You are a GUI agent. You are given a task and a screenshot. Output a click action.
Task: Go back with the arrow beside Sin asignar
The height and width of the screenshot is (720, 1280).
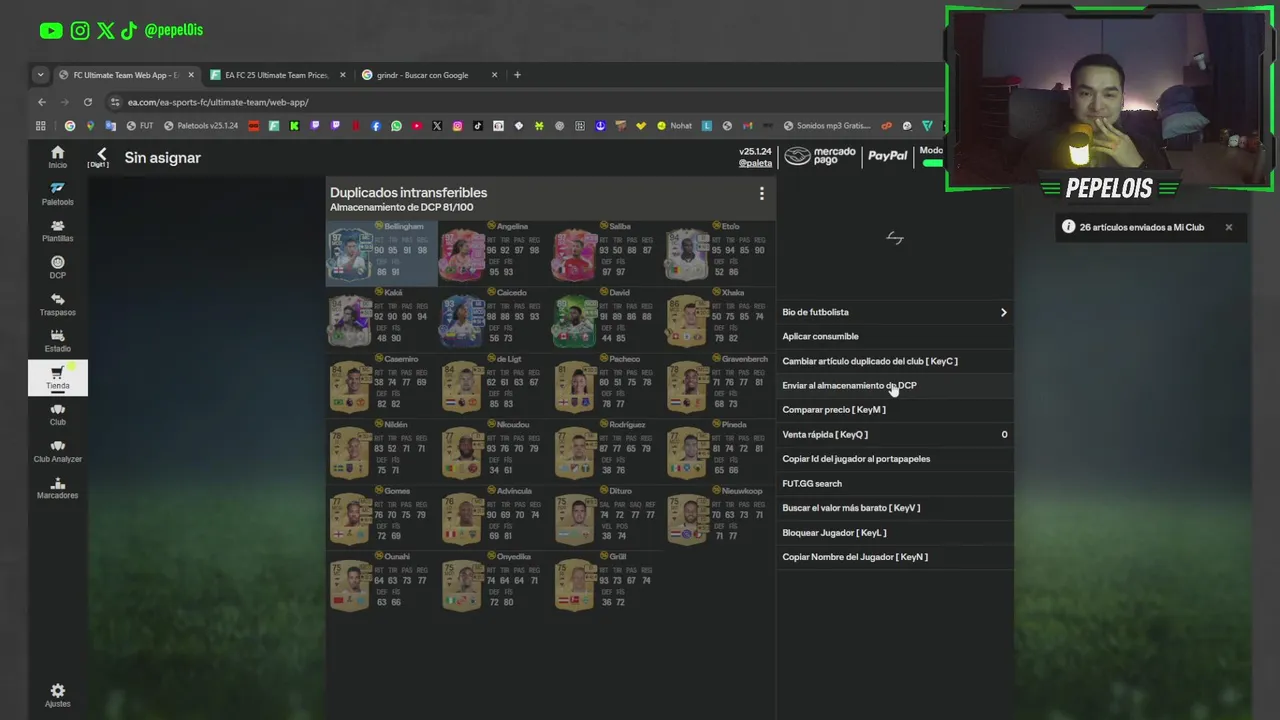point(101,157)
